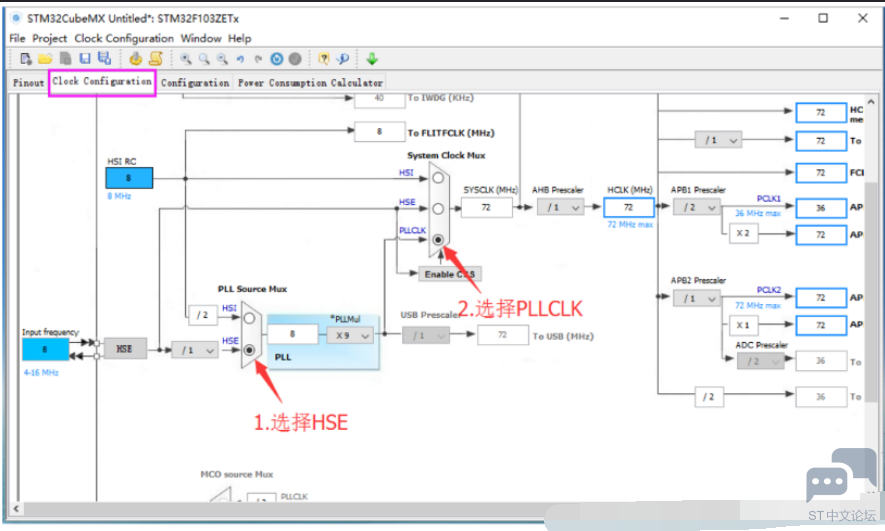Click the PCLK1 36 output box

(x=821, y=208)
